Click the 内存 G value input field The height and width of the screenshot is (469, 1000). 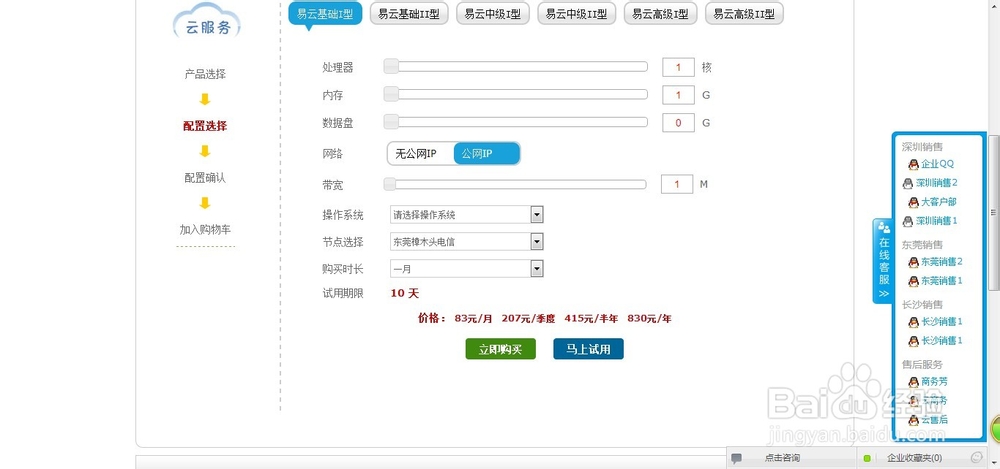coord(679,95)
